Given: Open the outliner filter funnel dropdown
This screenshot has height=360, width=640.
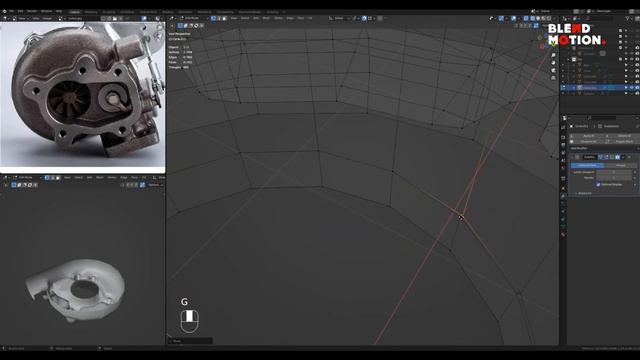Looking at the screenshot, I should [629, 18].
